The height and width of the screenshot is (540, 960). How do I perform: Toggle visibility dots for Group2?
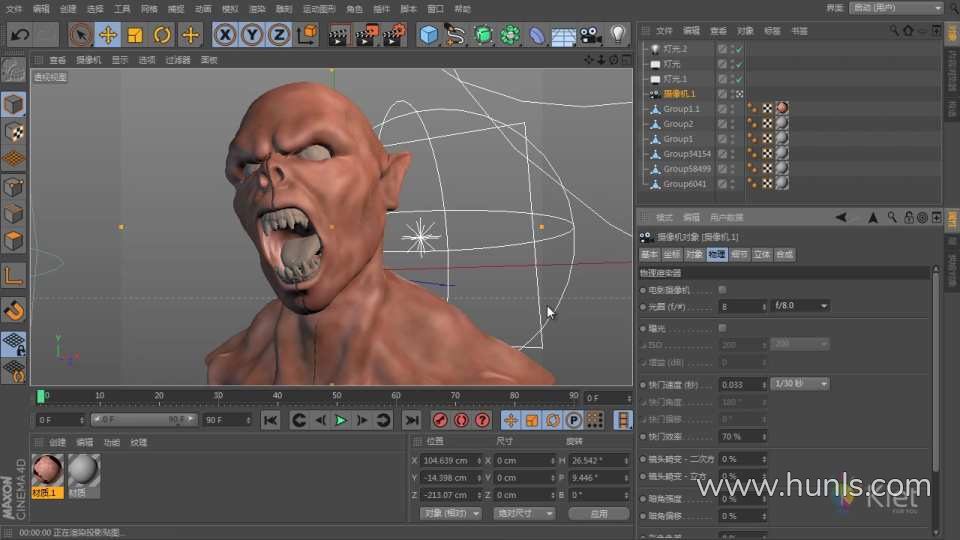[732, 124]
